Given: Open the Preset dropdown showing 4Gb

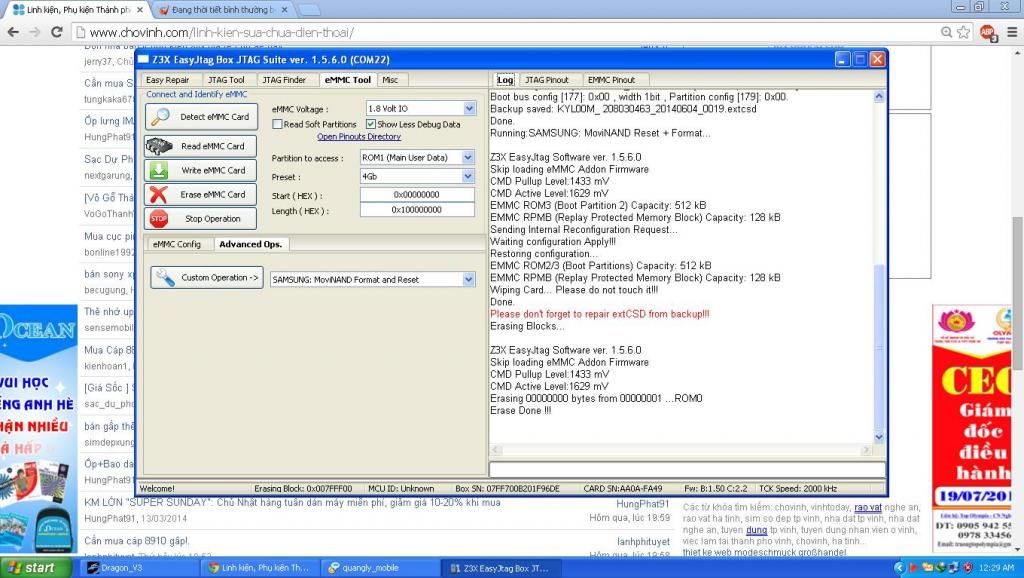Looking at the screenshot, I should coord(468,176).
